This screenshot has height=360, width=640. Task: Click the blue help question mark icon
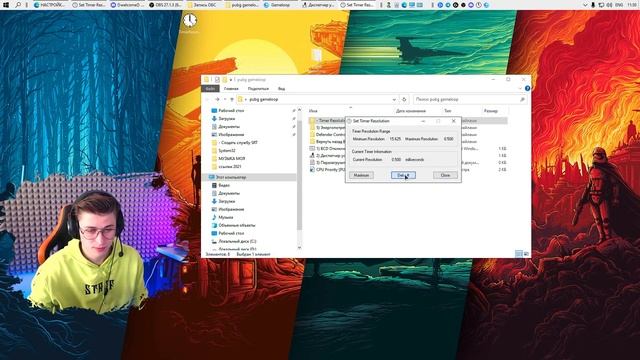coord(527,88)
